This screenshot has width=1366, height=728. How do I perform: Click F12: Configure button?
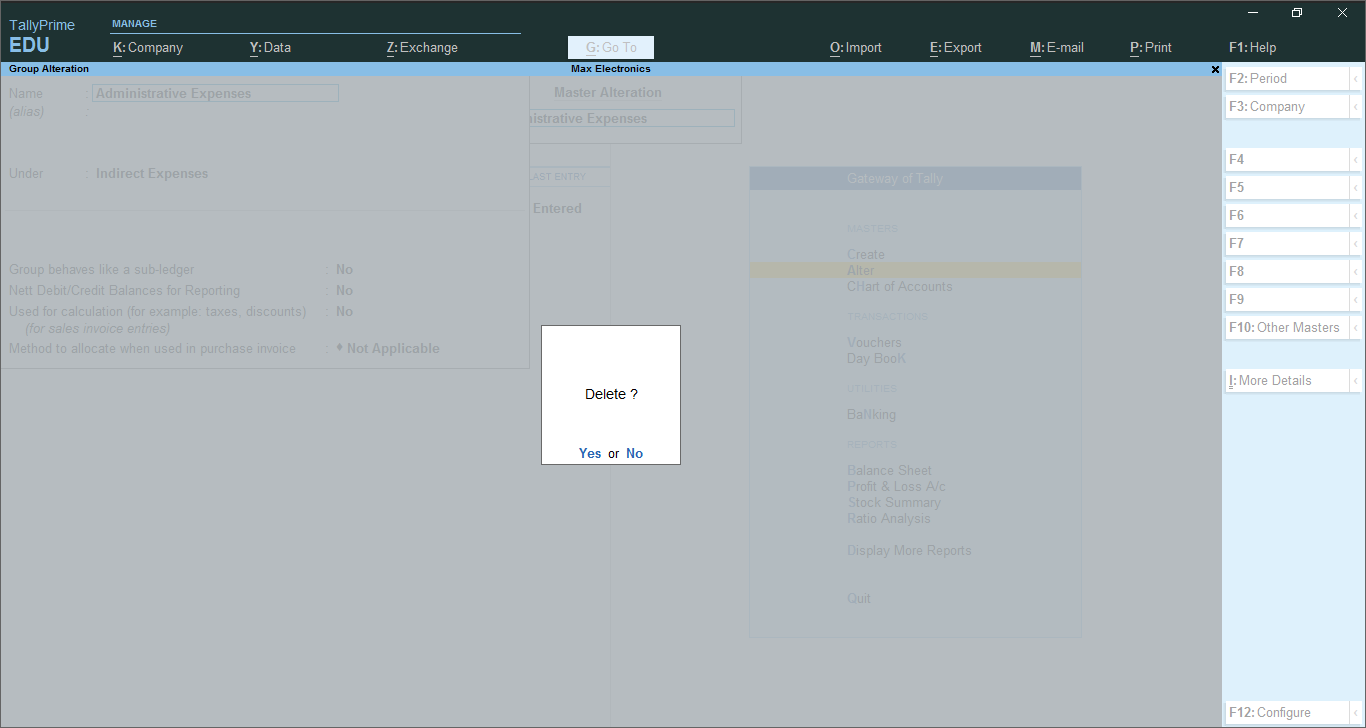(1287, 712)
